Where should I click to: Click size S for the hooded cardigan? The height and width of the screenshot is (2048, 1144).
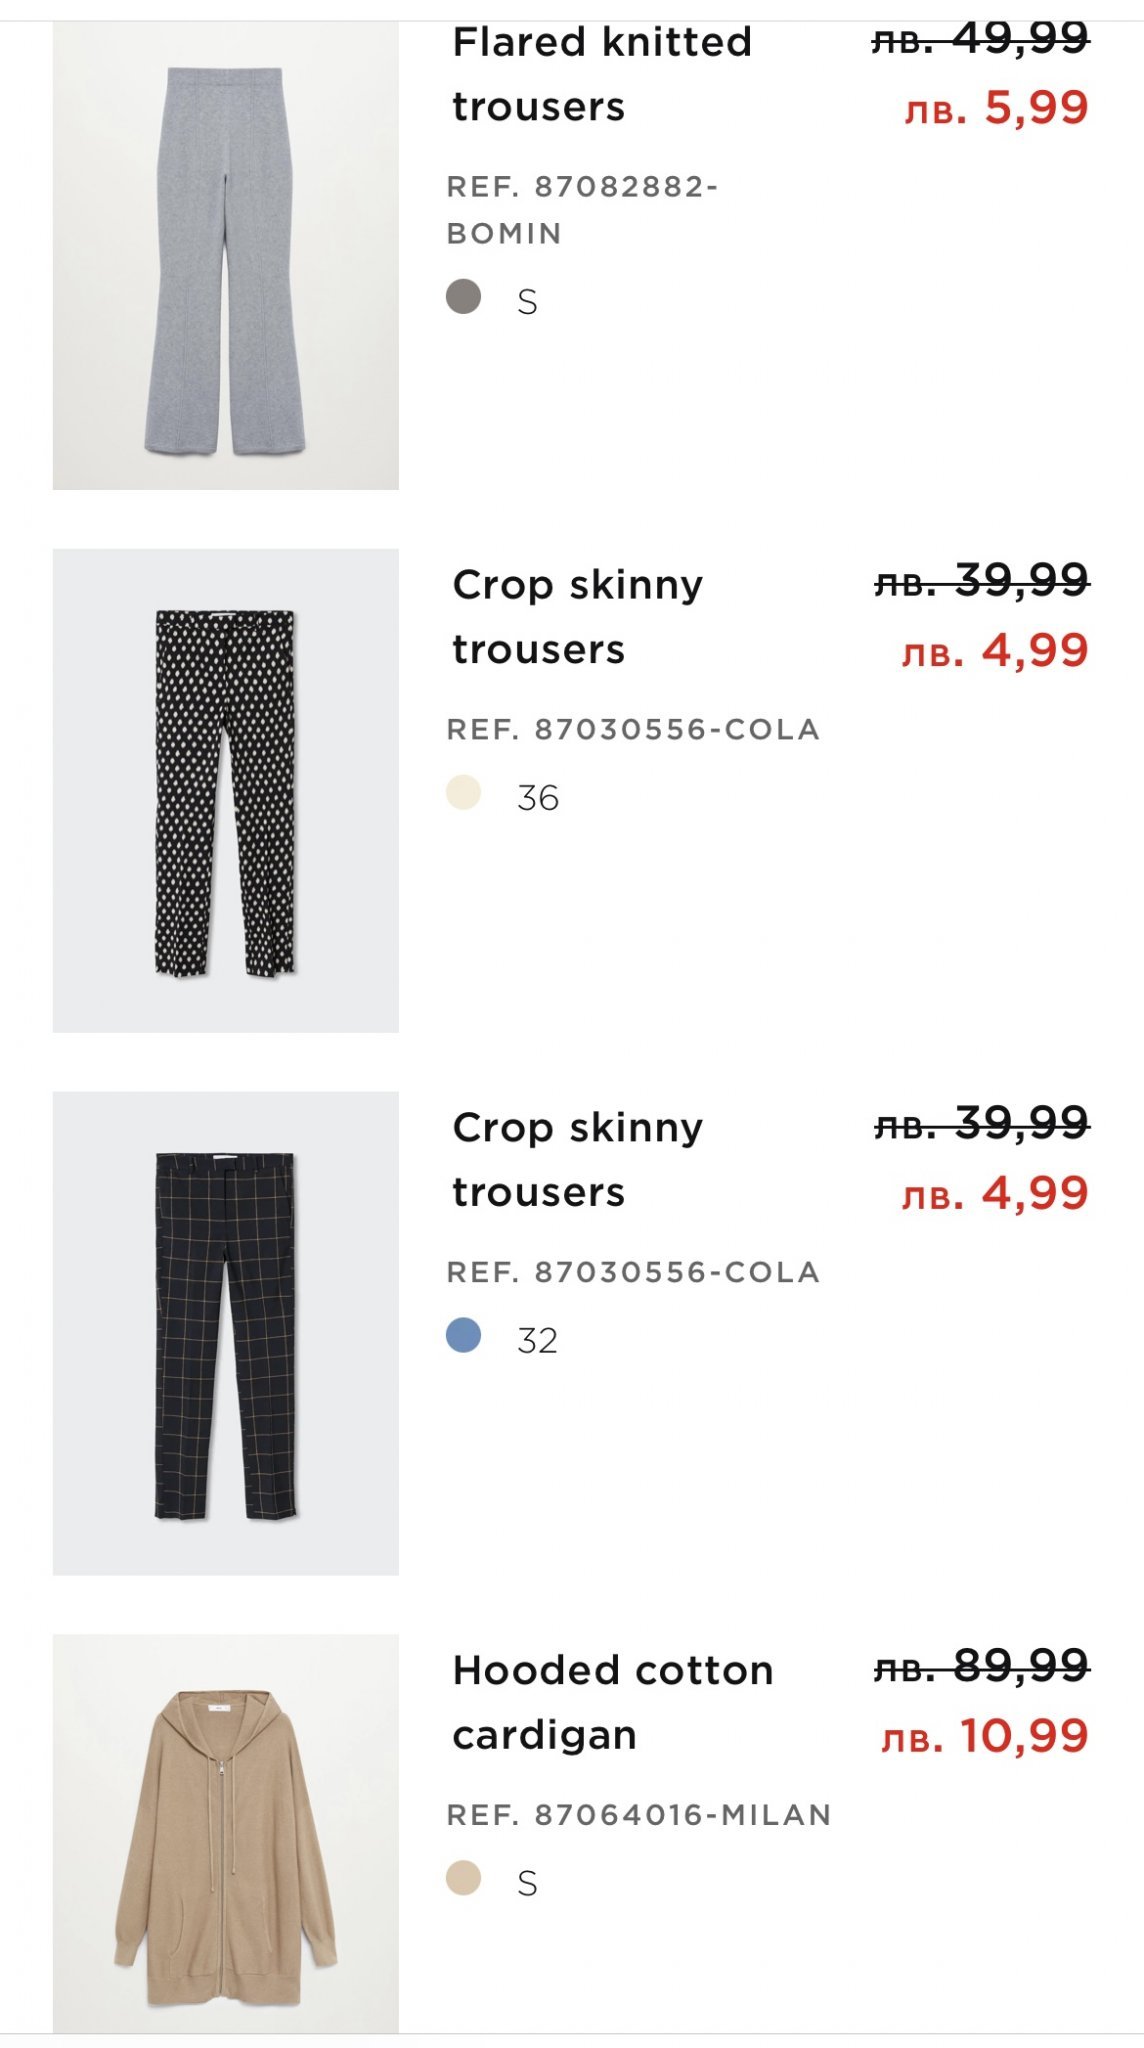(x=527, y=1884)
